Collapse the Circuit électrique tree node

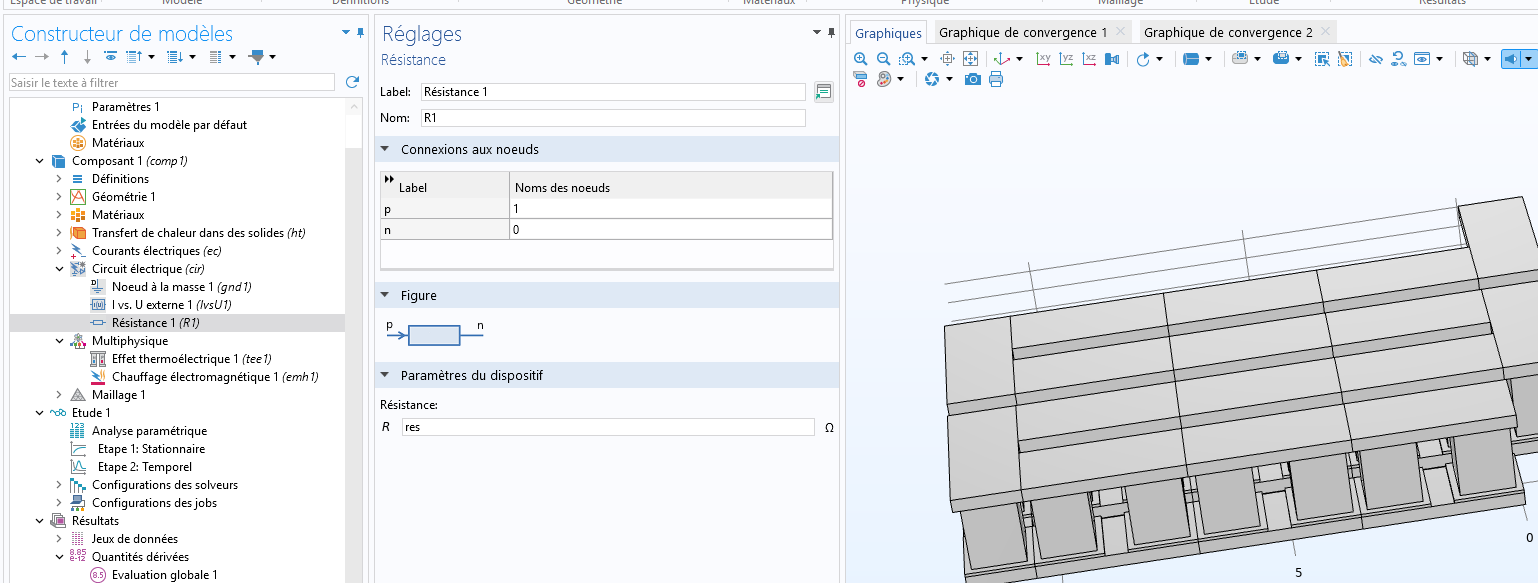[x=59, y=269]
